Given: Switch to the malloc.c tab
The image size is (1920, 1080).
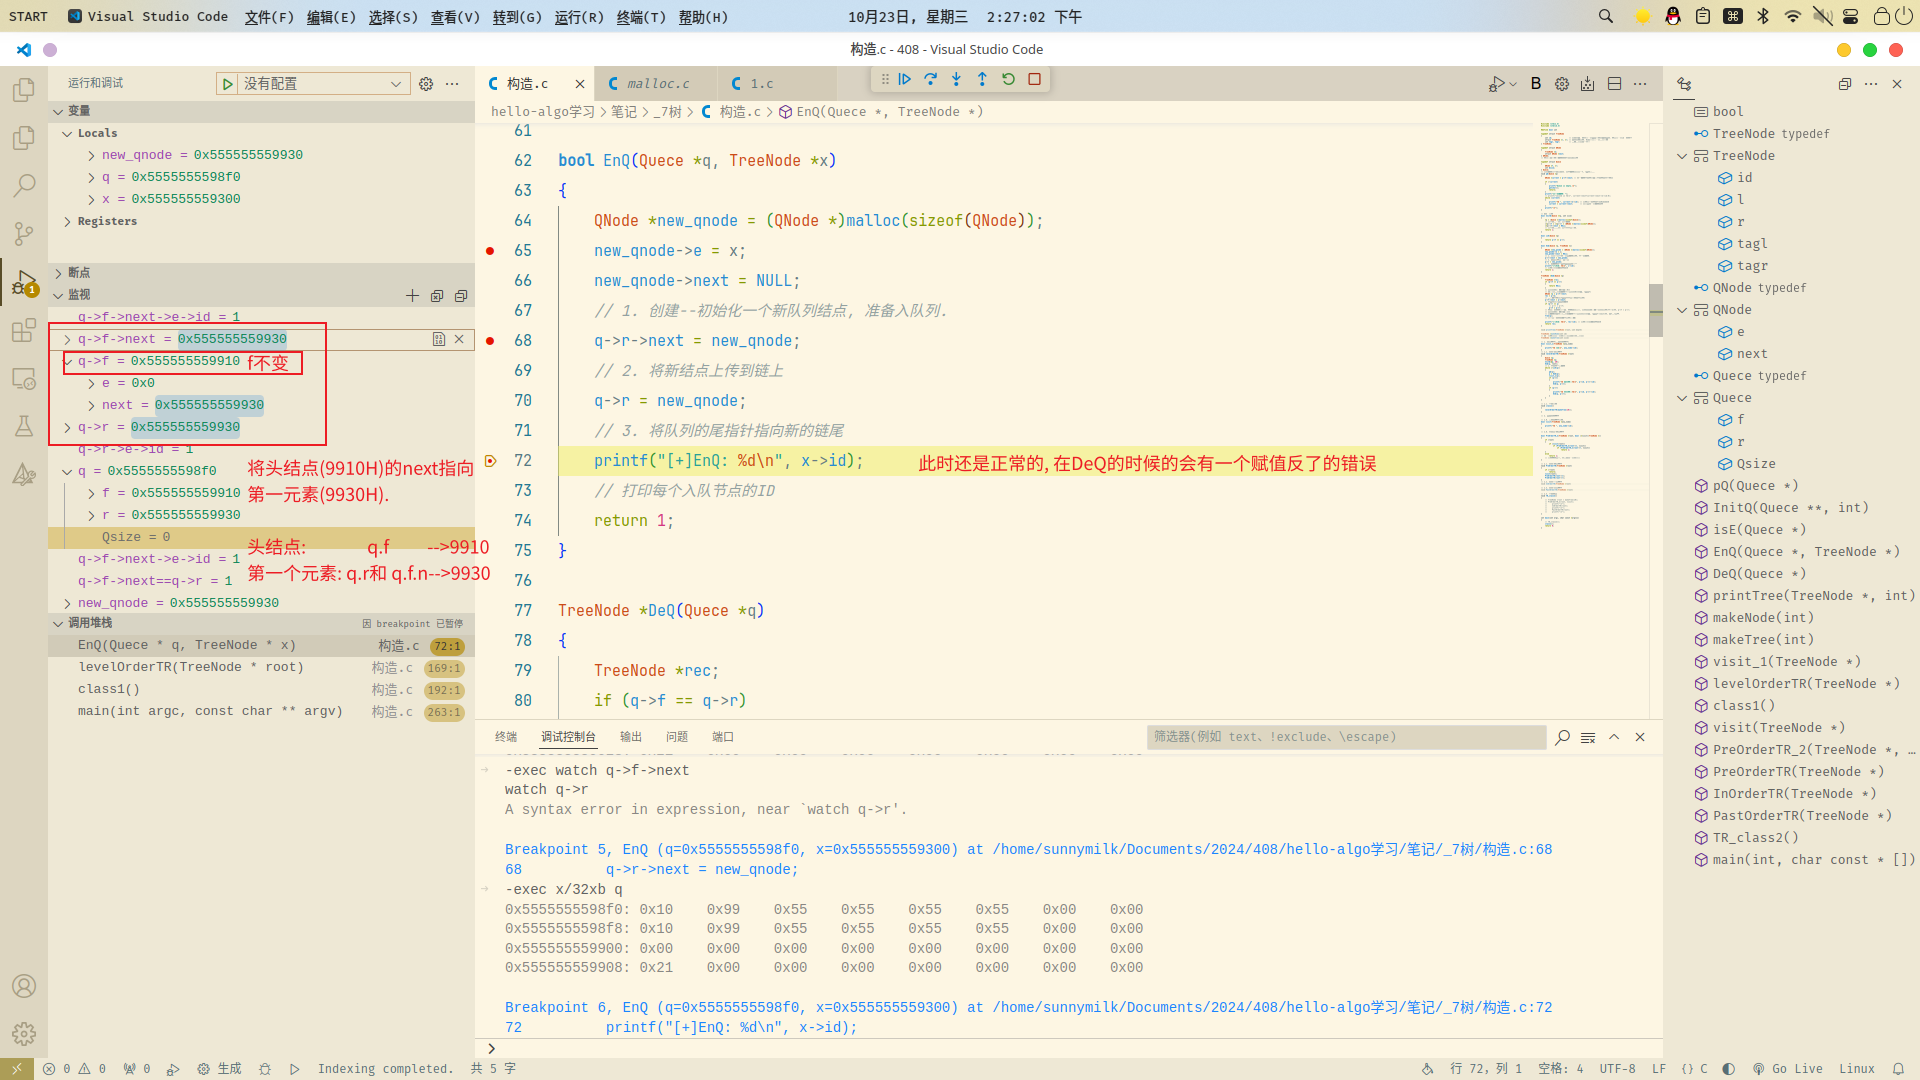Looking at the screenshot, I should (657, 84).
